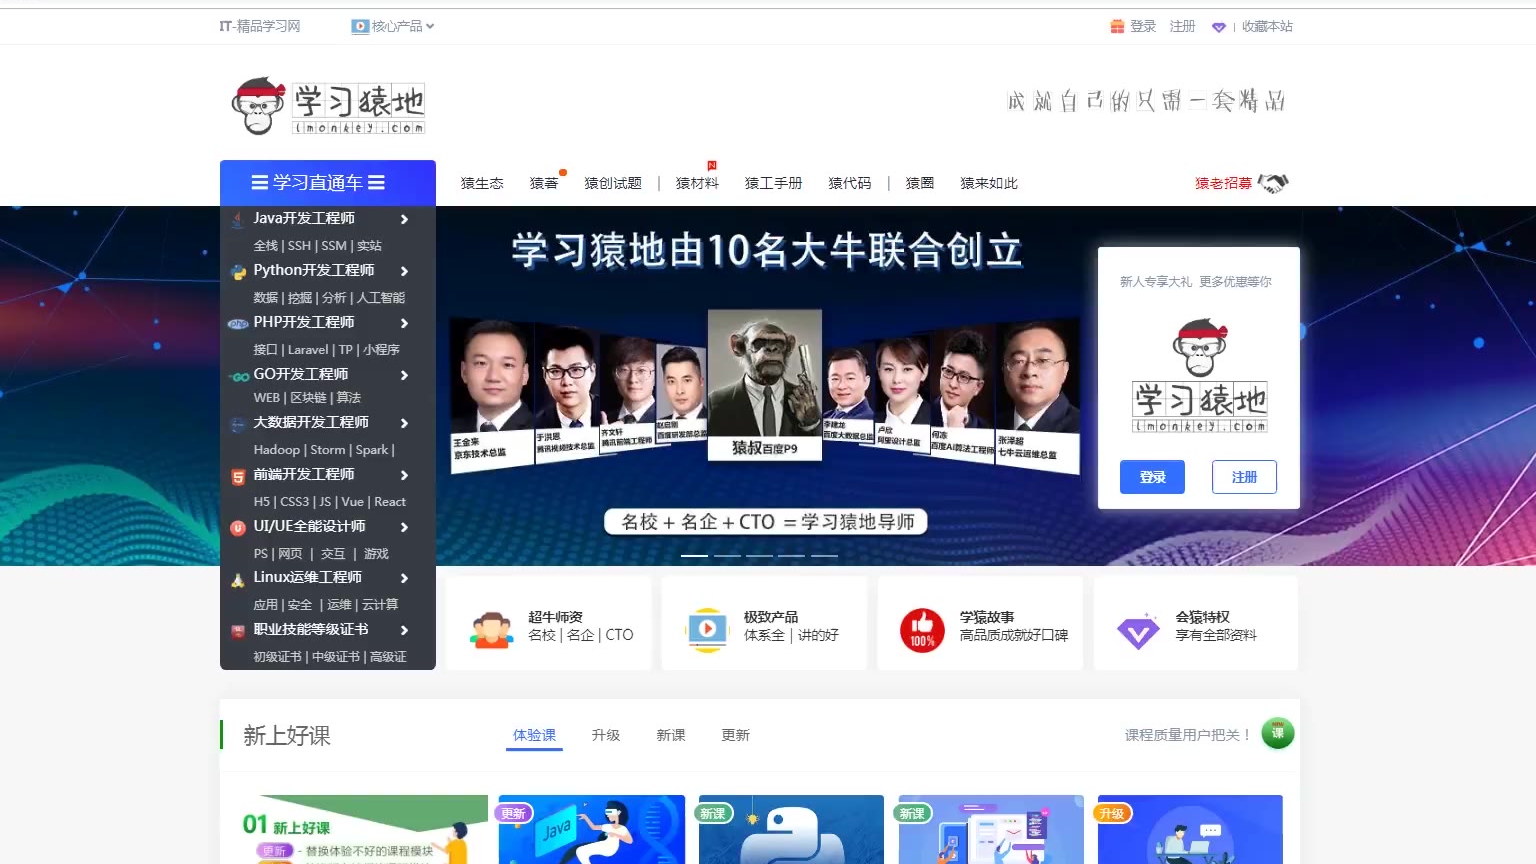This screenshot has height=864, width=1536.
Task: Click the 全栈 | SSH | SSM | 实战 sidebar text
Action: 317,245
